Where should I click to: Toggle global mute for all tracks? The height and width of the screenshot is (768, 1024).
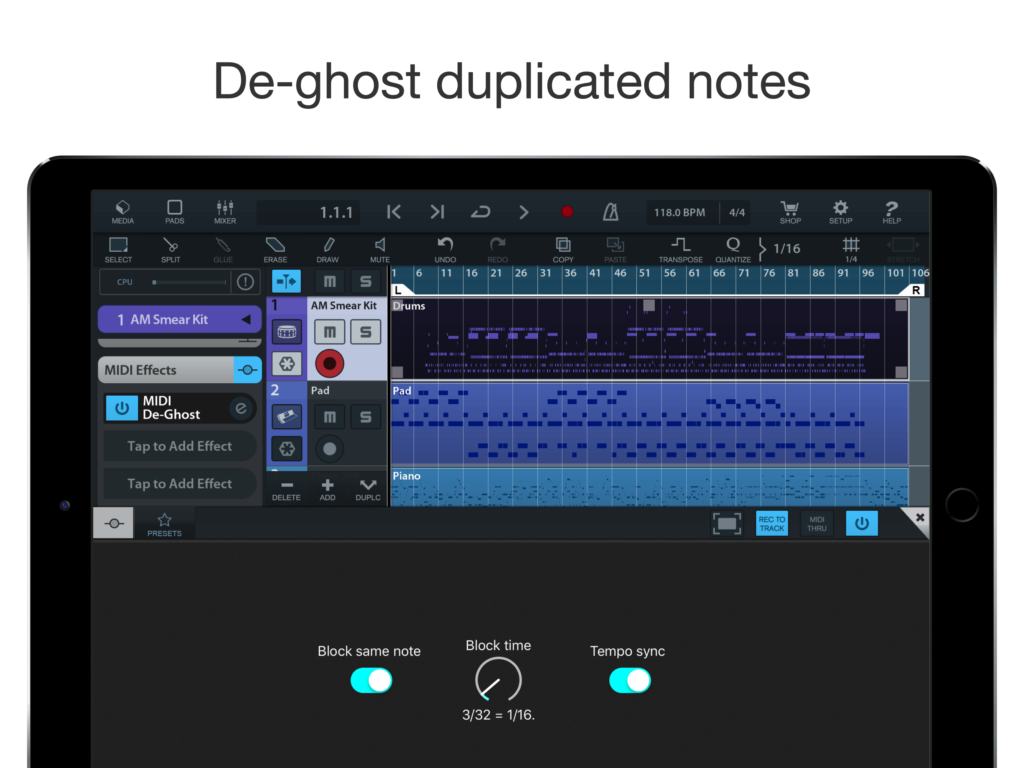coord(330,281)
